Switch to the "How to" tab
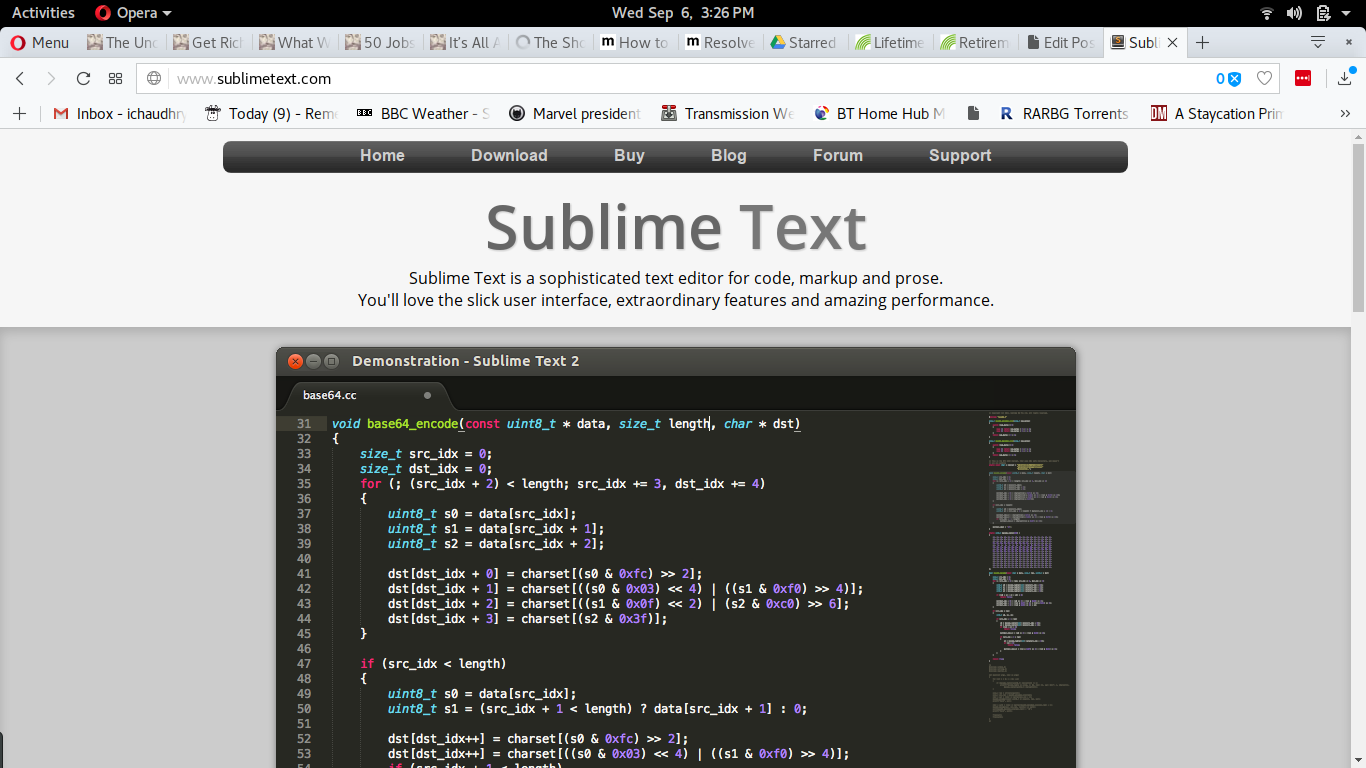Viewport: 1366px width, 768px height. point(635,42)
